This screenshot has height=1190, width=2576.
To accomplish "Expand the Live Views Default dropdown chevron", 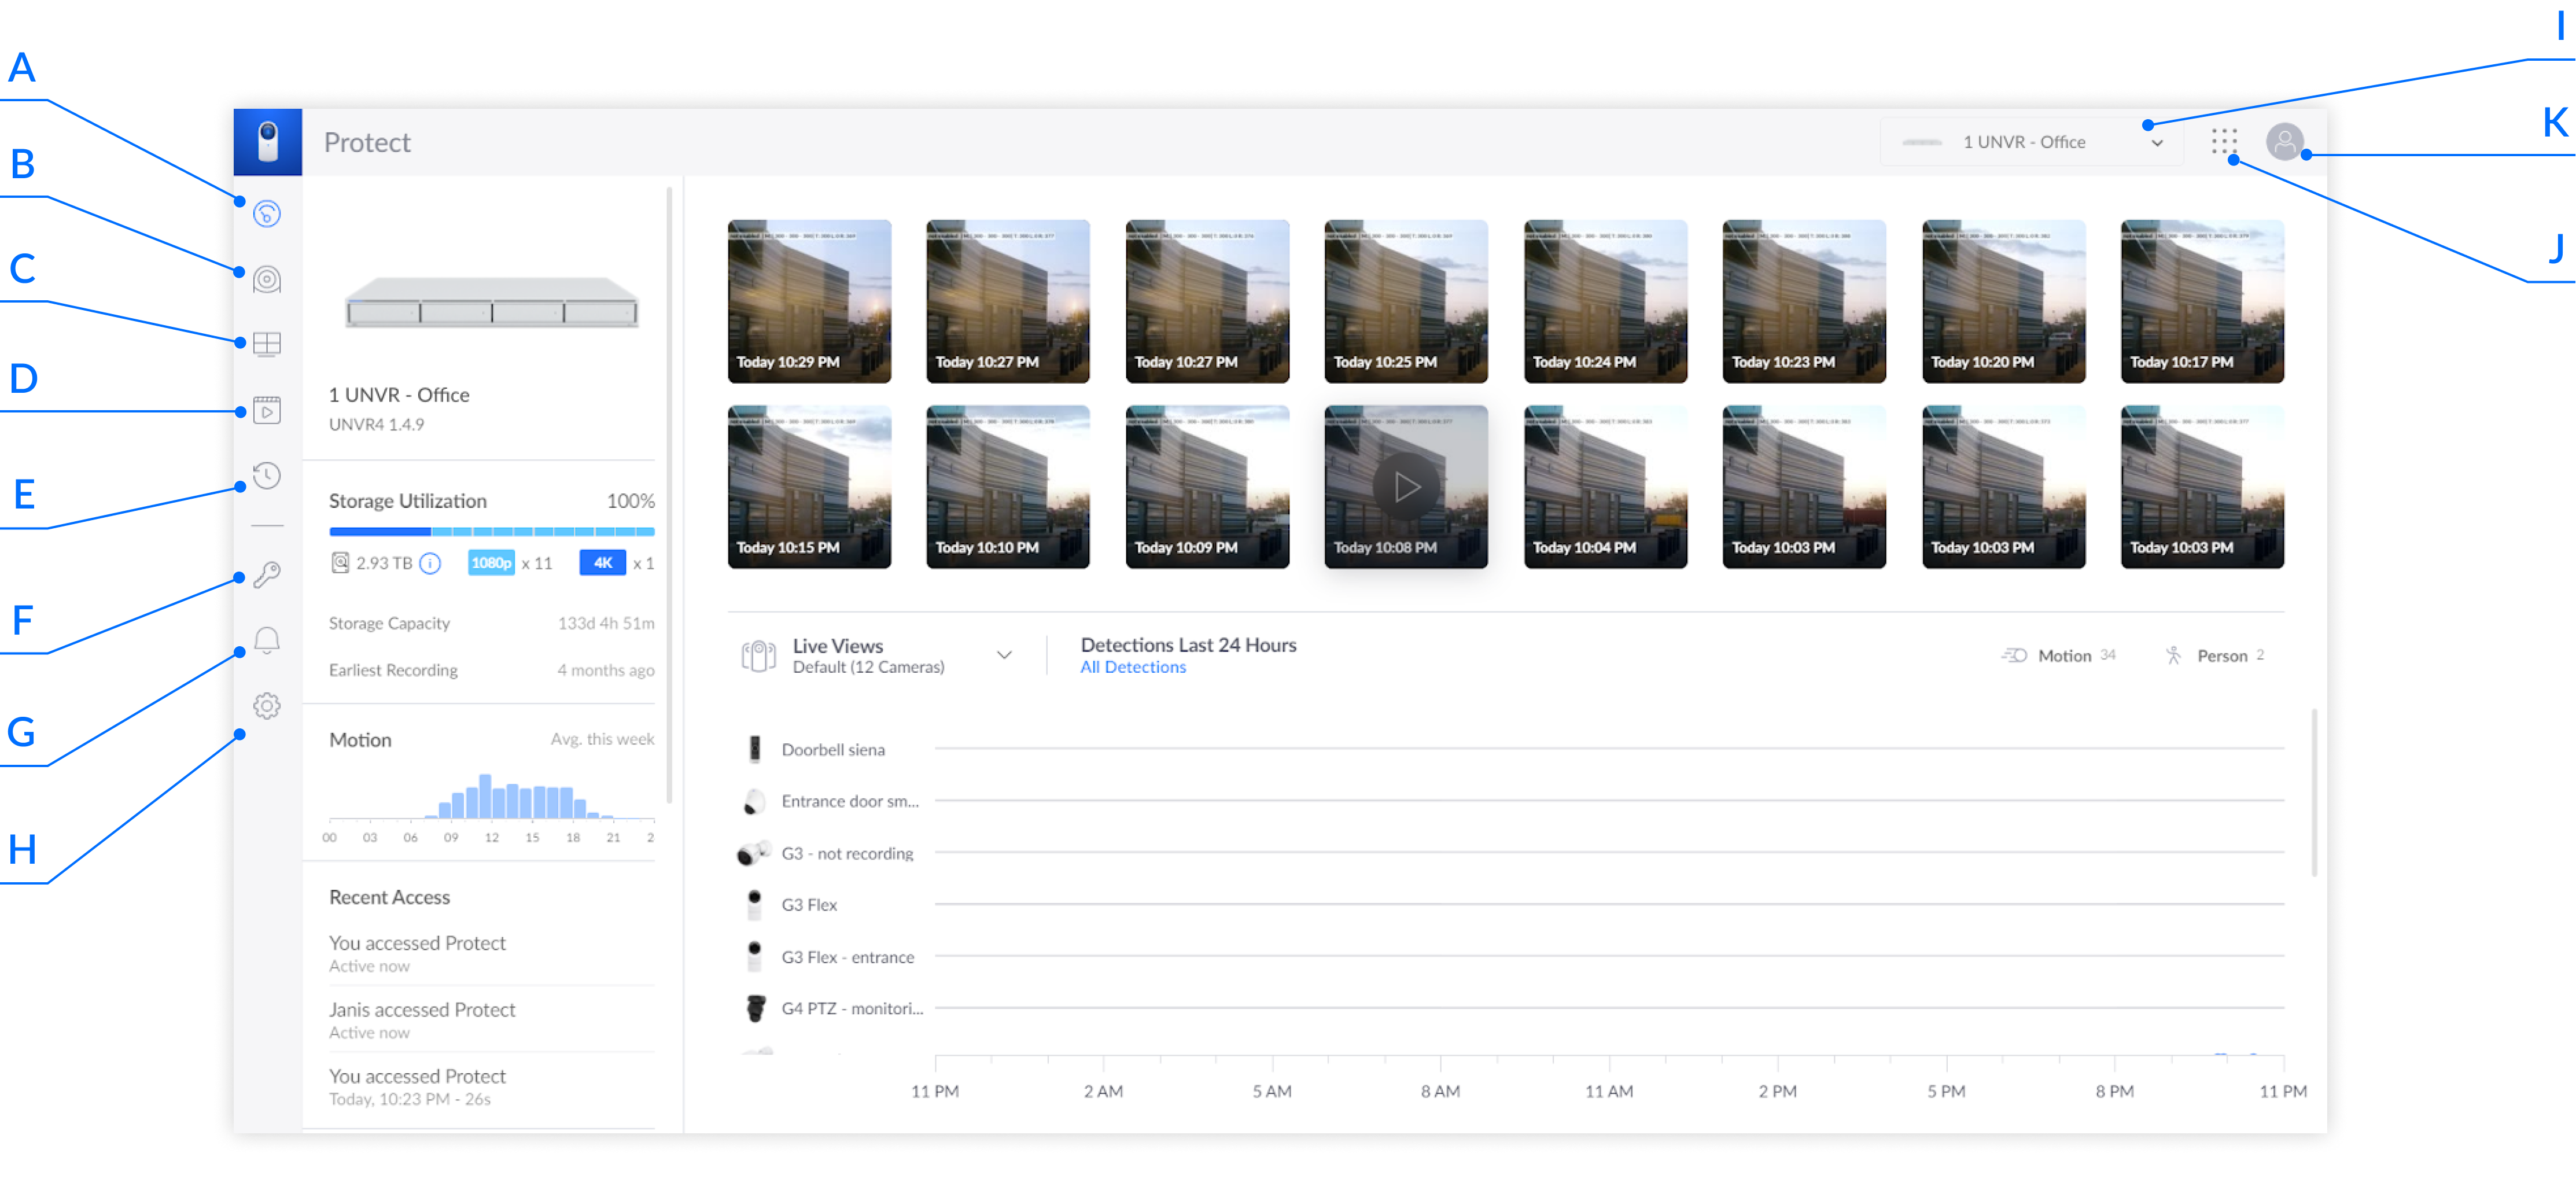I will click(x=1004, y=656).
